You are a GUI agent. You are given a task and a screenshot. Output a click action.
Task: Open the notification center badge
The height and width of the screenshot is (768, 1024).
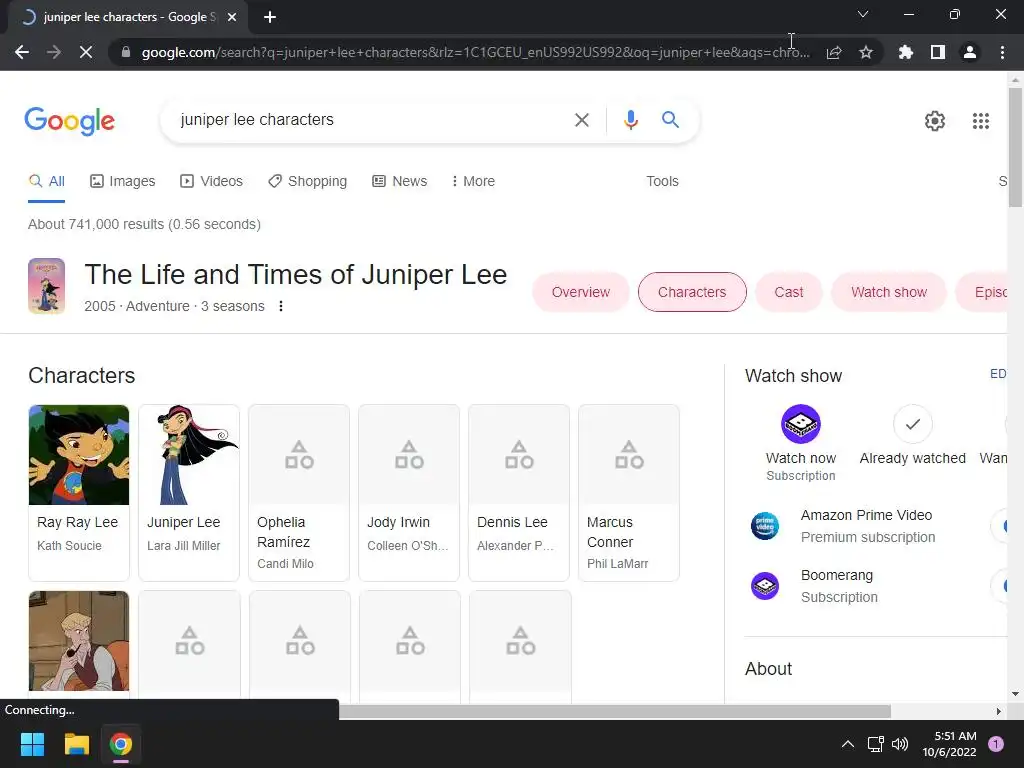pyautogui.click(x=996, y=744)
